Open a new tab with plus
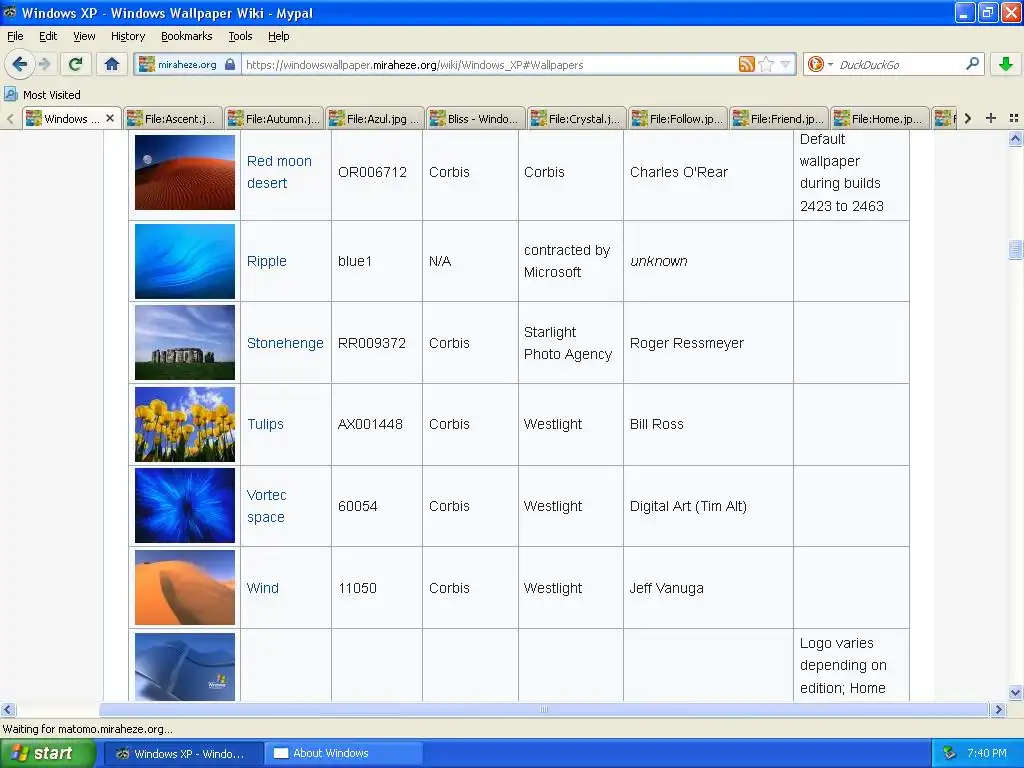The height and width of the screenshot is (768, 1024). coord(991,118)
